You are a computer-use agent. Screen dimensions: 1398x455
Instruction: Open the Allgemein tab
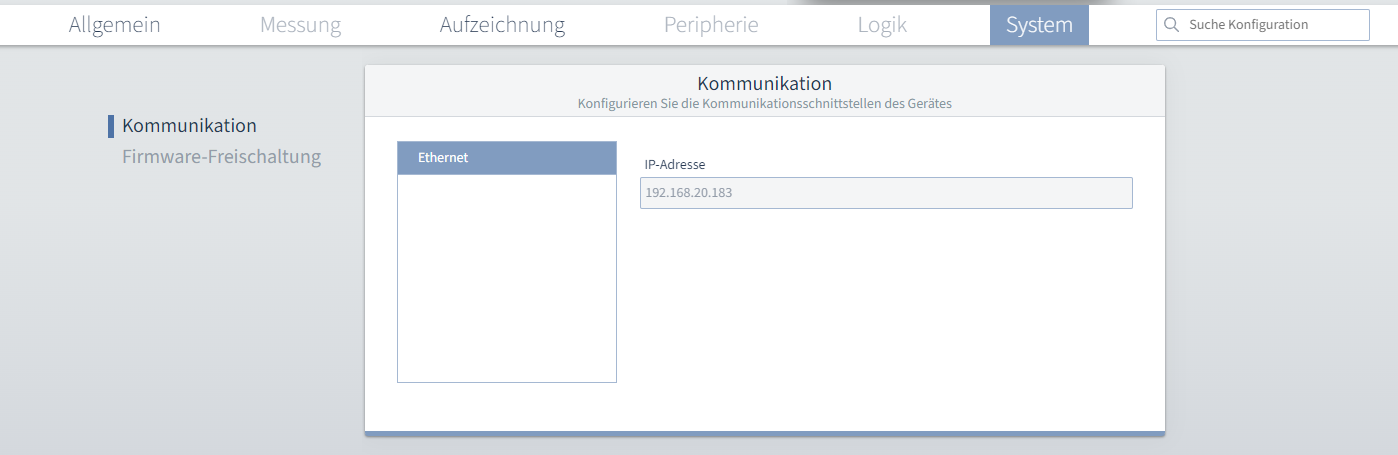(x=114, y=25)
